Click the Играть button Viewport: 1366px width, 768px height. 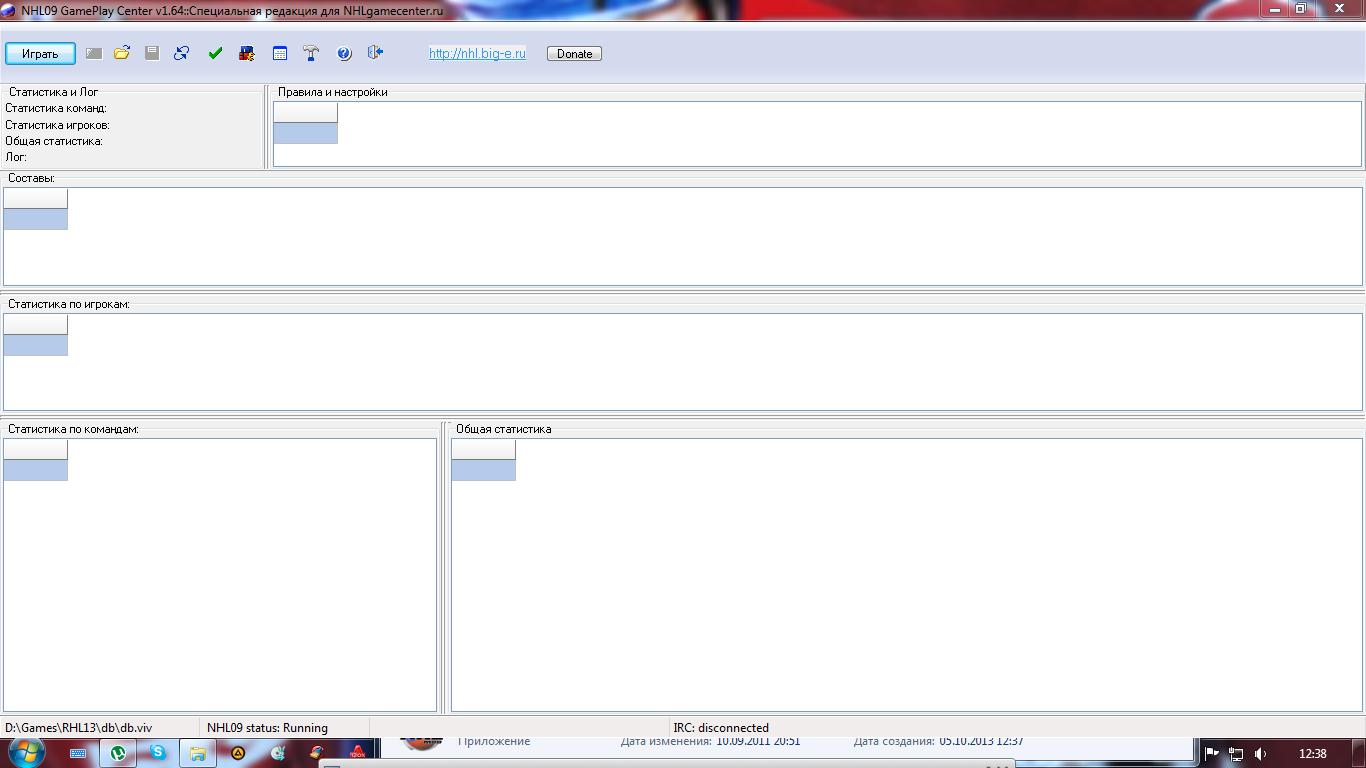coord(40,54)
